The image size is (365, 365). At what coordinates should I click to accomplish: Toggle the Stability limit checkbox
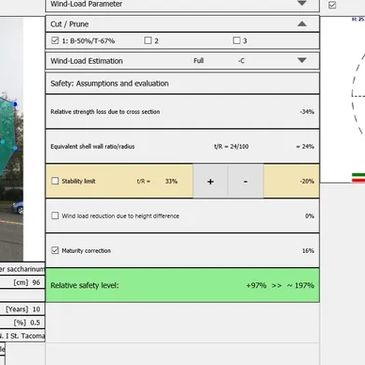[x=55, y=181]
